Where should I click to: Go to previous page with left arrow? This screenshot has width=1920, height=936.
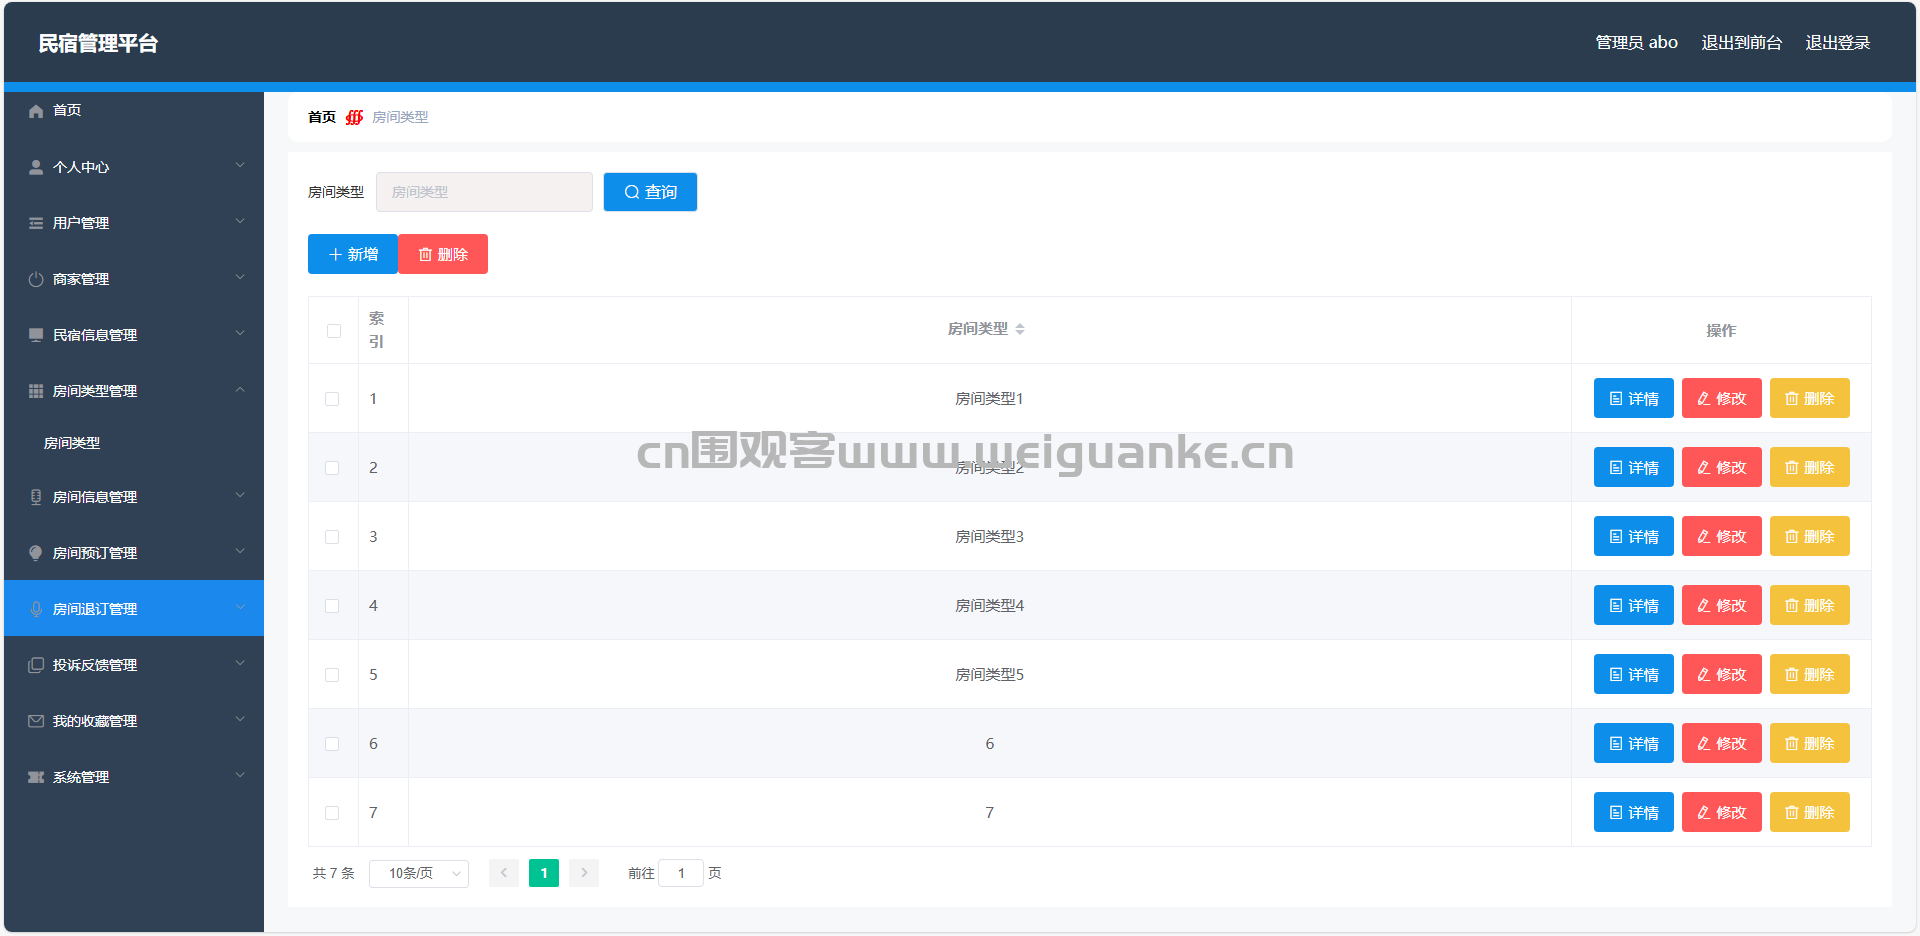pyautogui.click(x=504, y=873)
